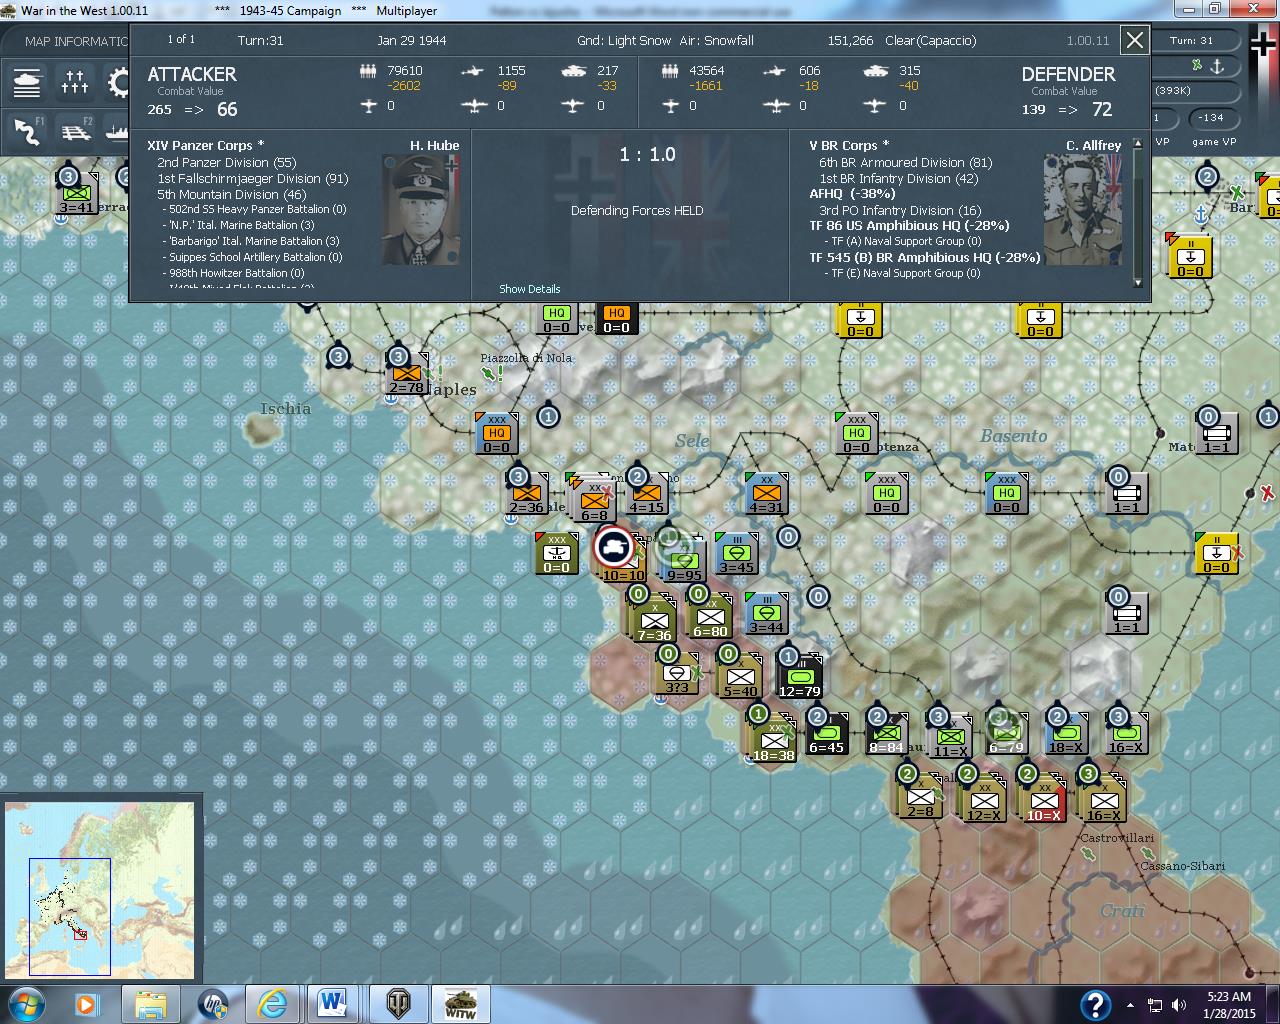Select the blue XXX HQ counter
The image size is (1280, 1024).
(1006, 494)
